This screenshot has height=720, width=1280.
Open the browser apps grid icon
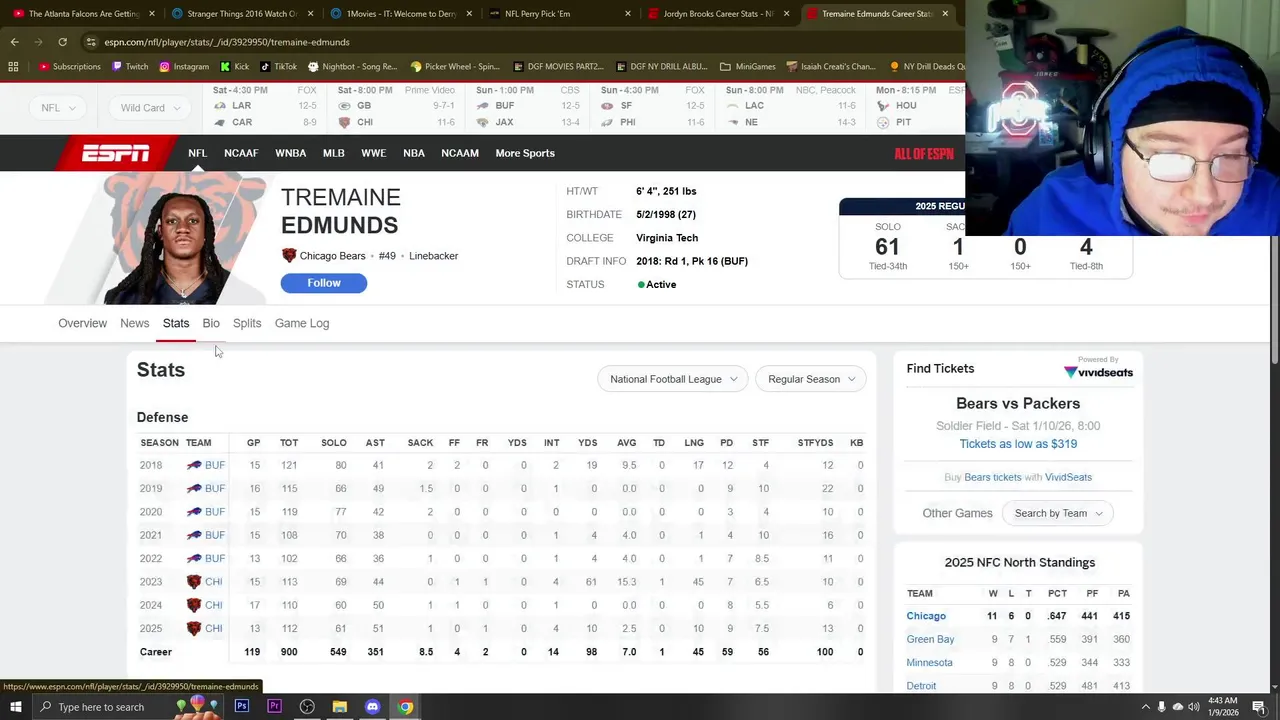coord(13,67)
